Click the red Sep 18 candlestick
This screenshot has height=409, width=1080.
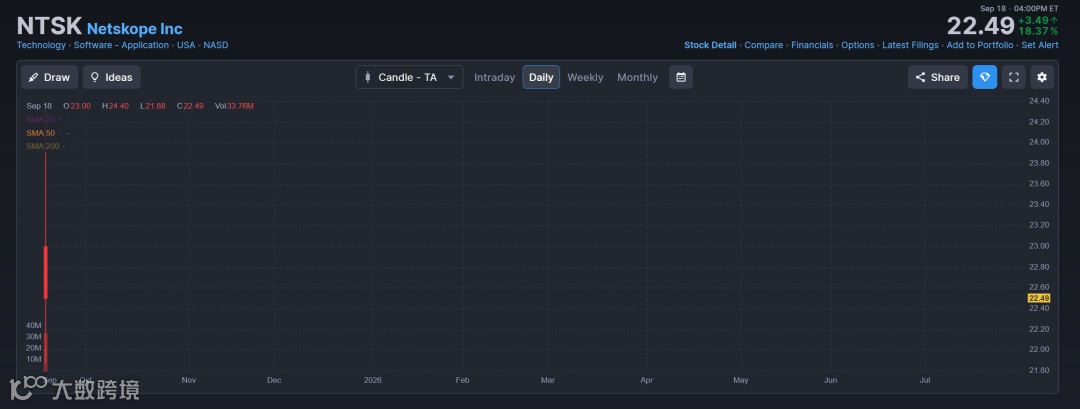coord(45,272)
